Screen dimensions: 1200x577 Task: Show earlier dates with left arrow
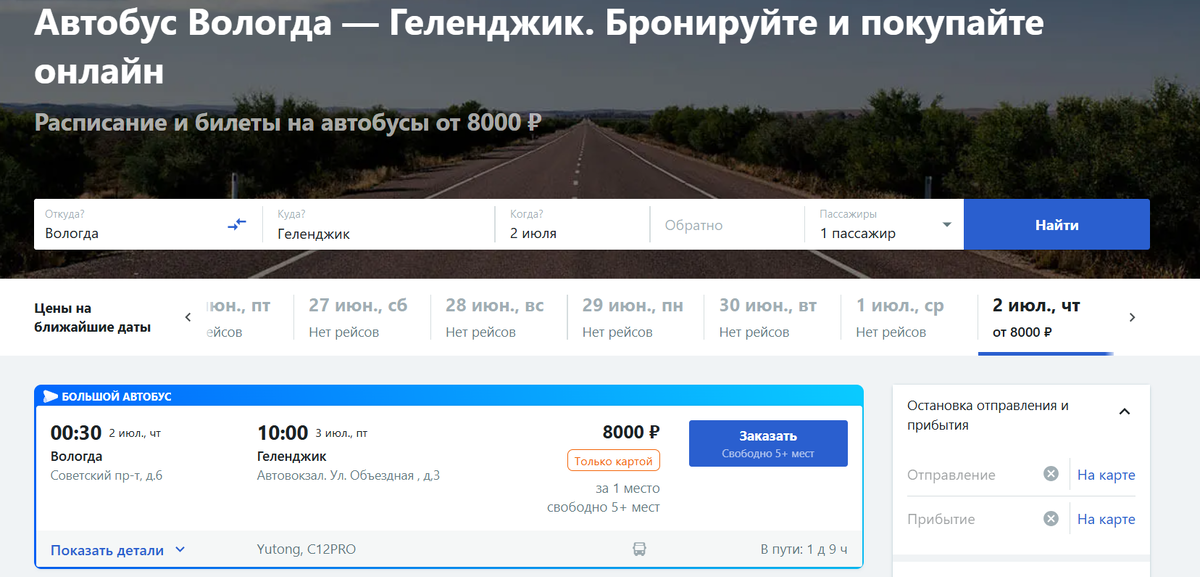tap(187, 318)
